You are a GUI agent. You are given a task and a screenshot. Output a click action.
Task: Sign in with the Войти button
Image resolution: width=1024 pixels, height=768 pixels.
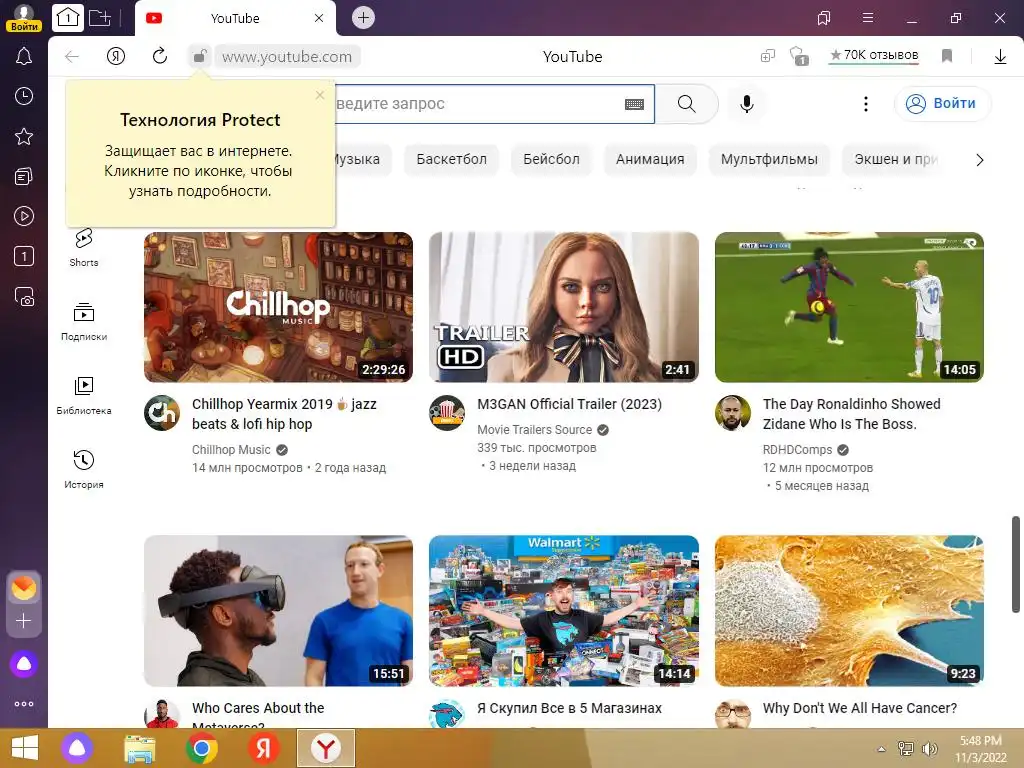click(942, 103)
